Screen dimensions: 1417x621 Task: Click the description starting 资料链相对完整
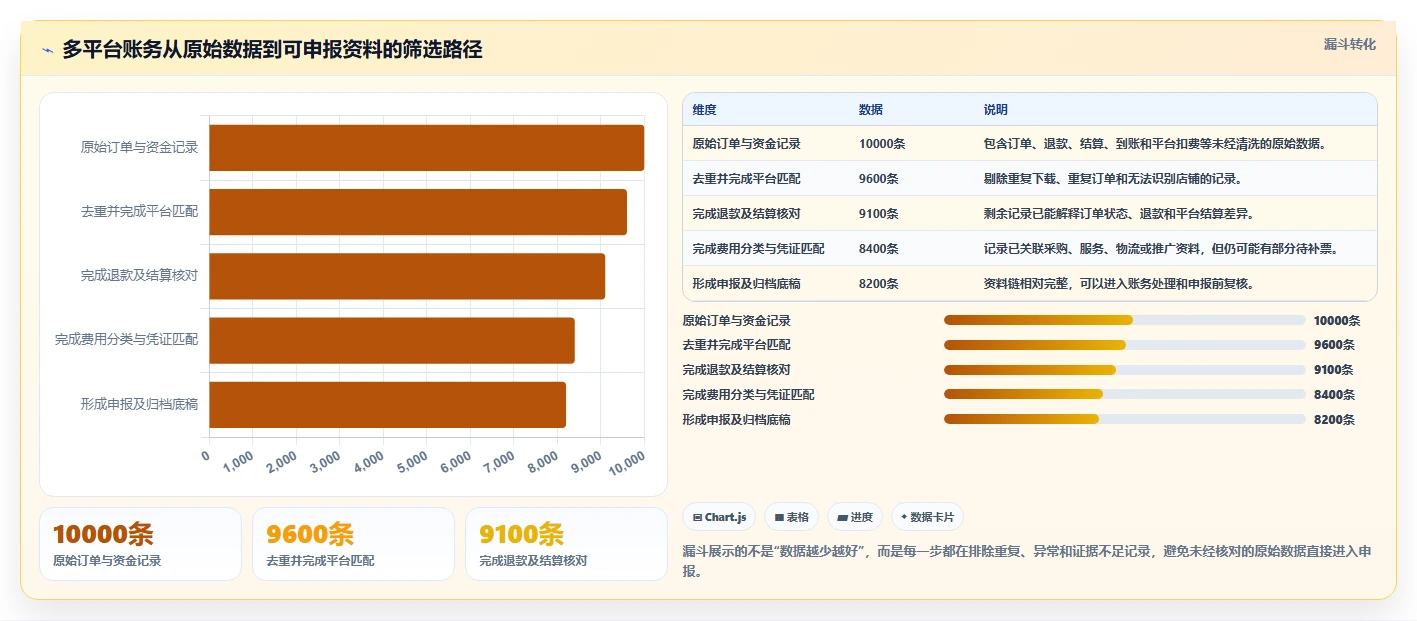(1118, 284)
